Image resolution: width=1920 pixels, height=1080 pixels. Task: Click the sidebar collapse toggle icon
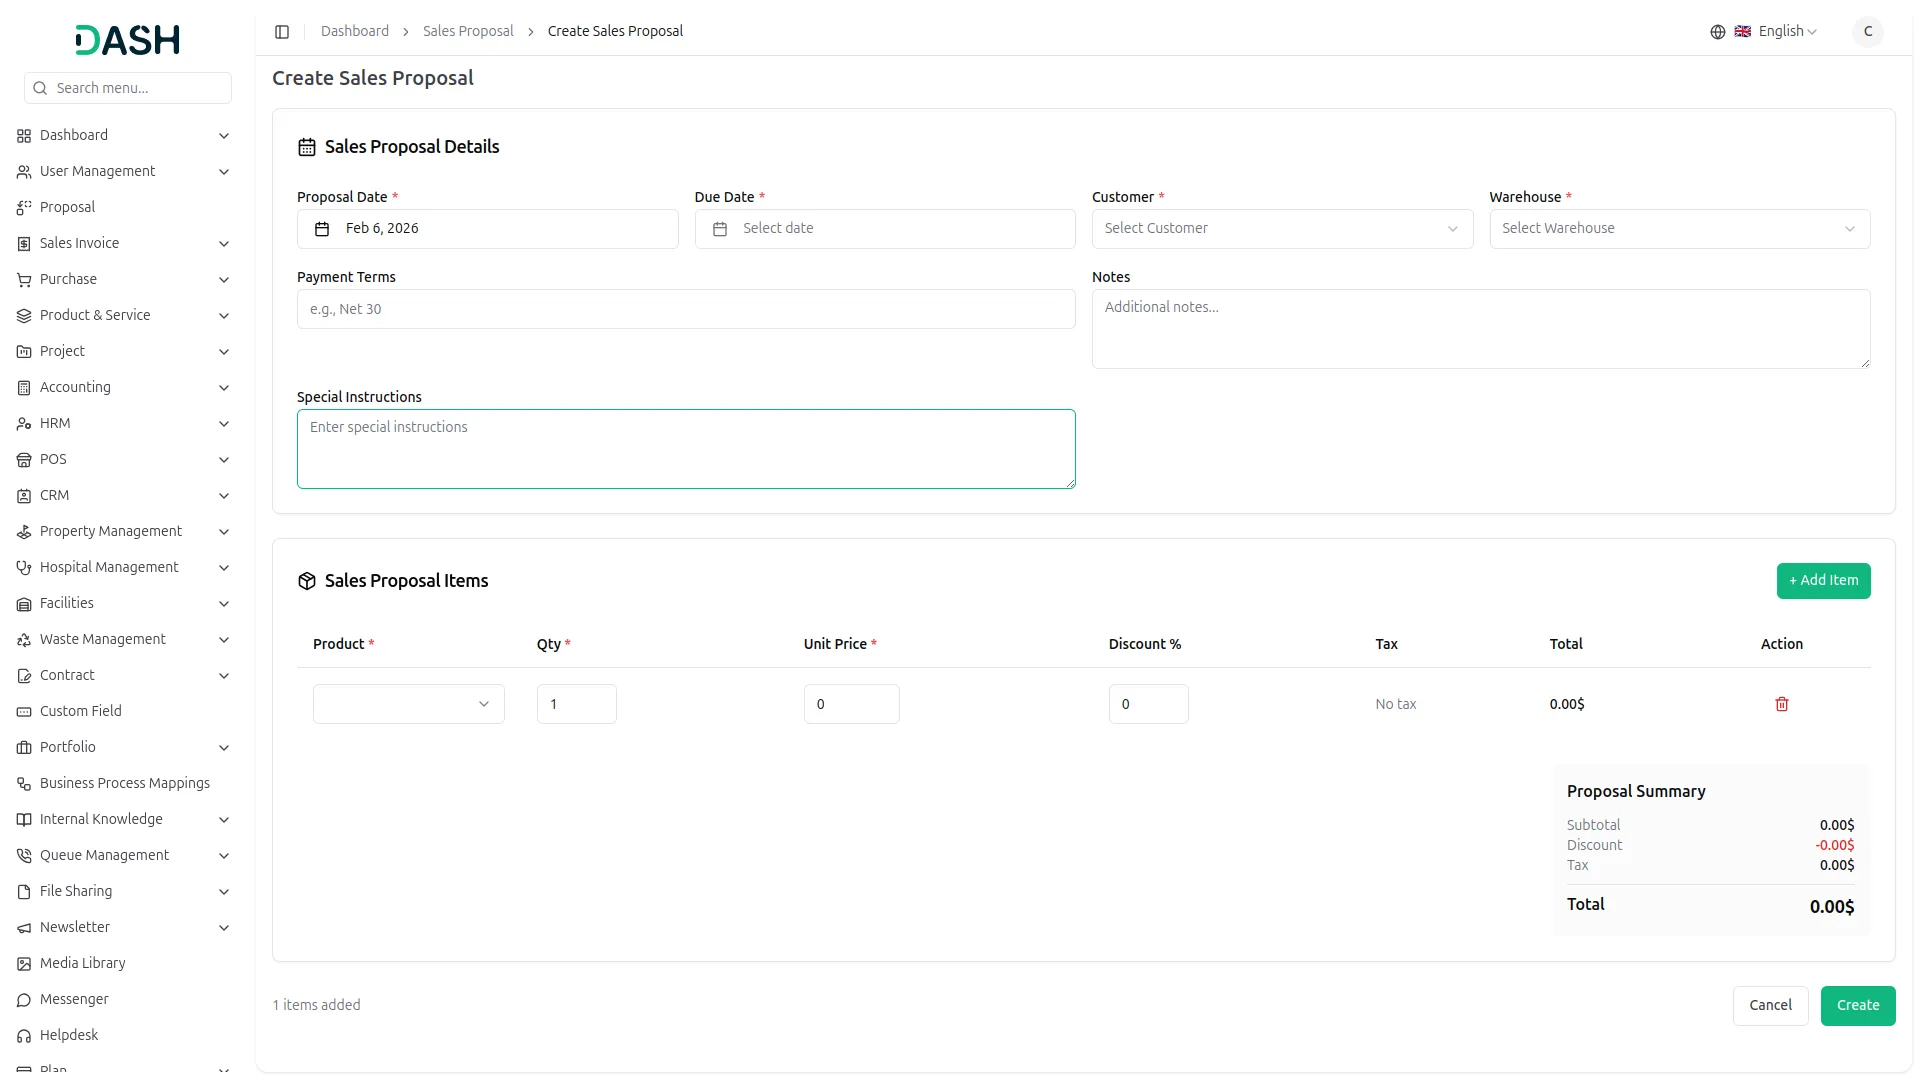(282, 32)
